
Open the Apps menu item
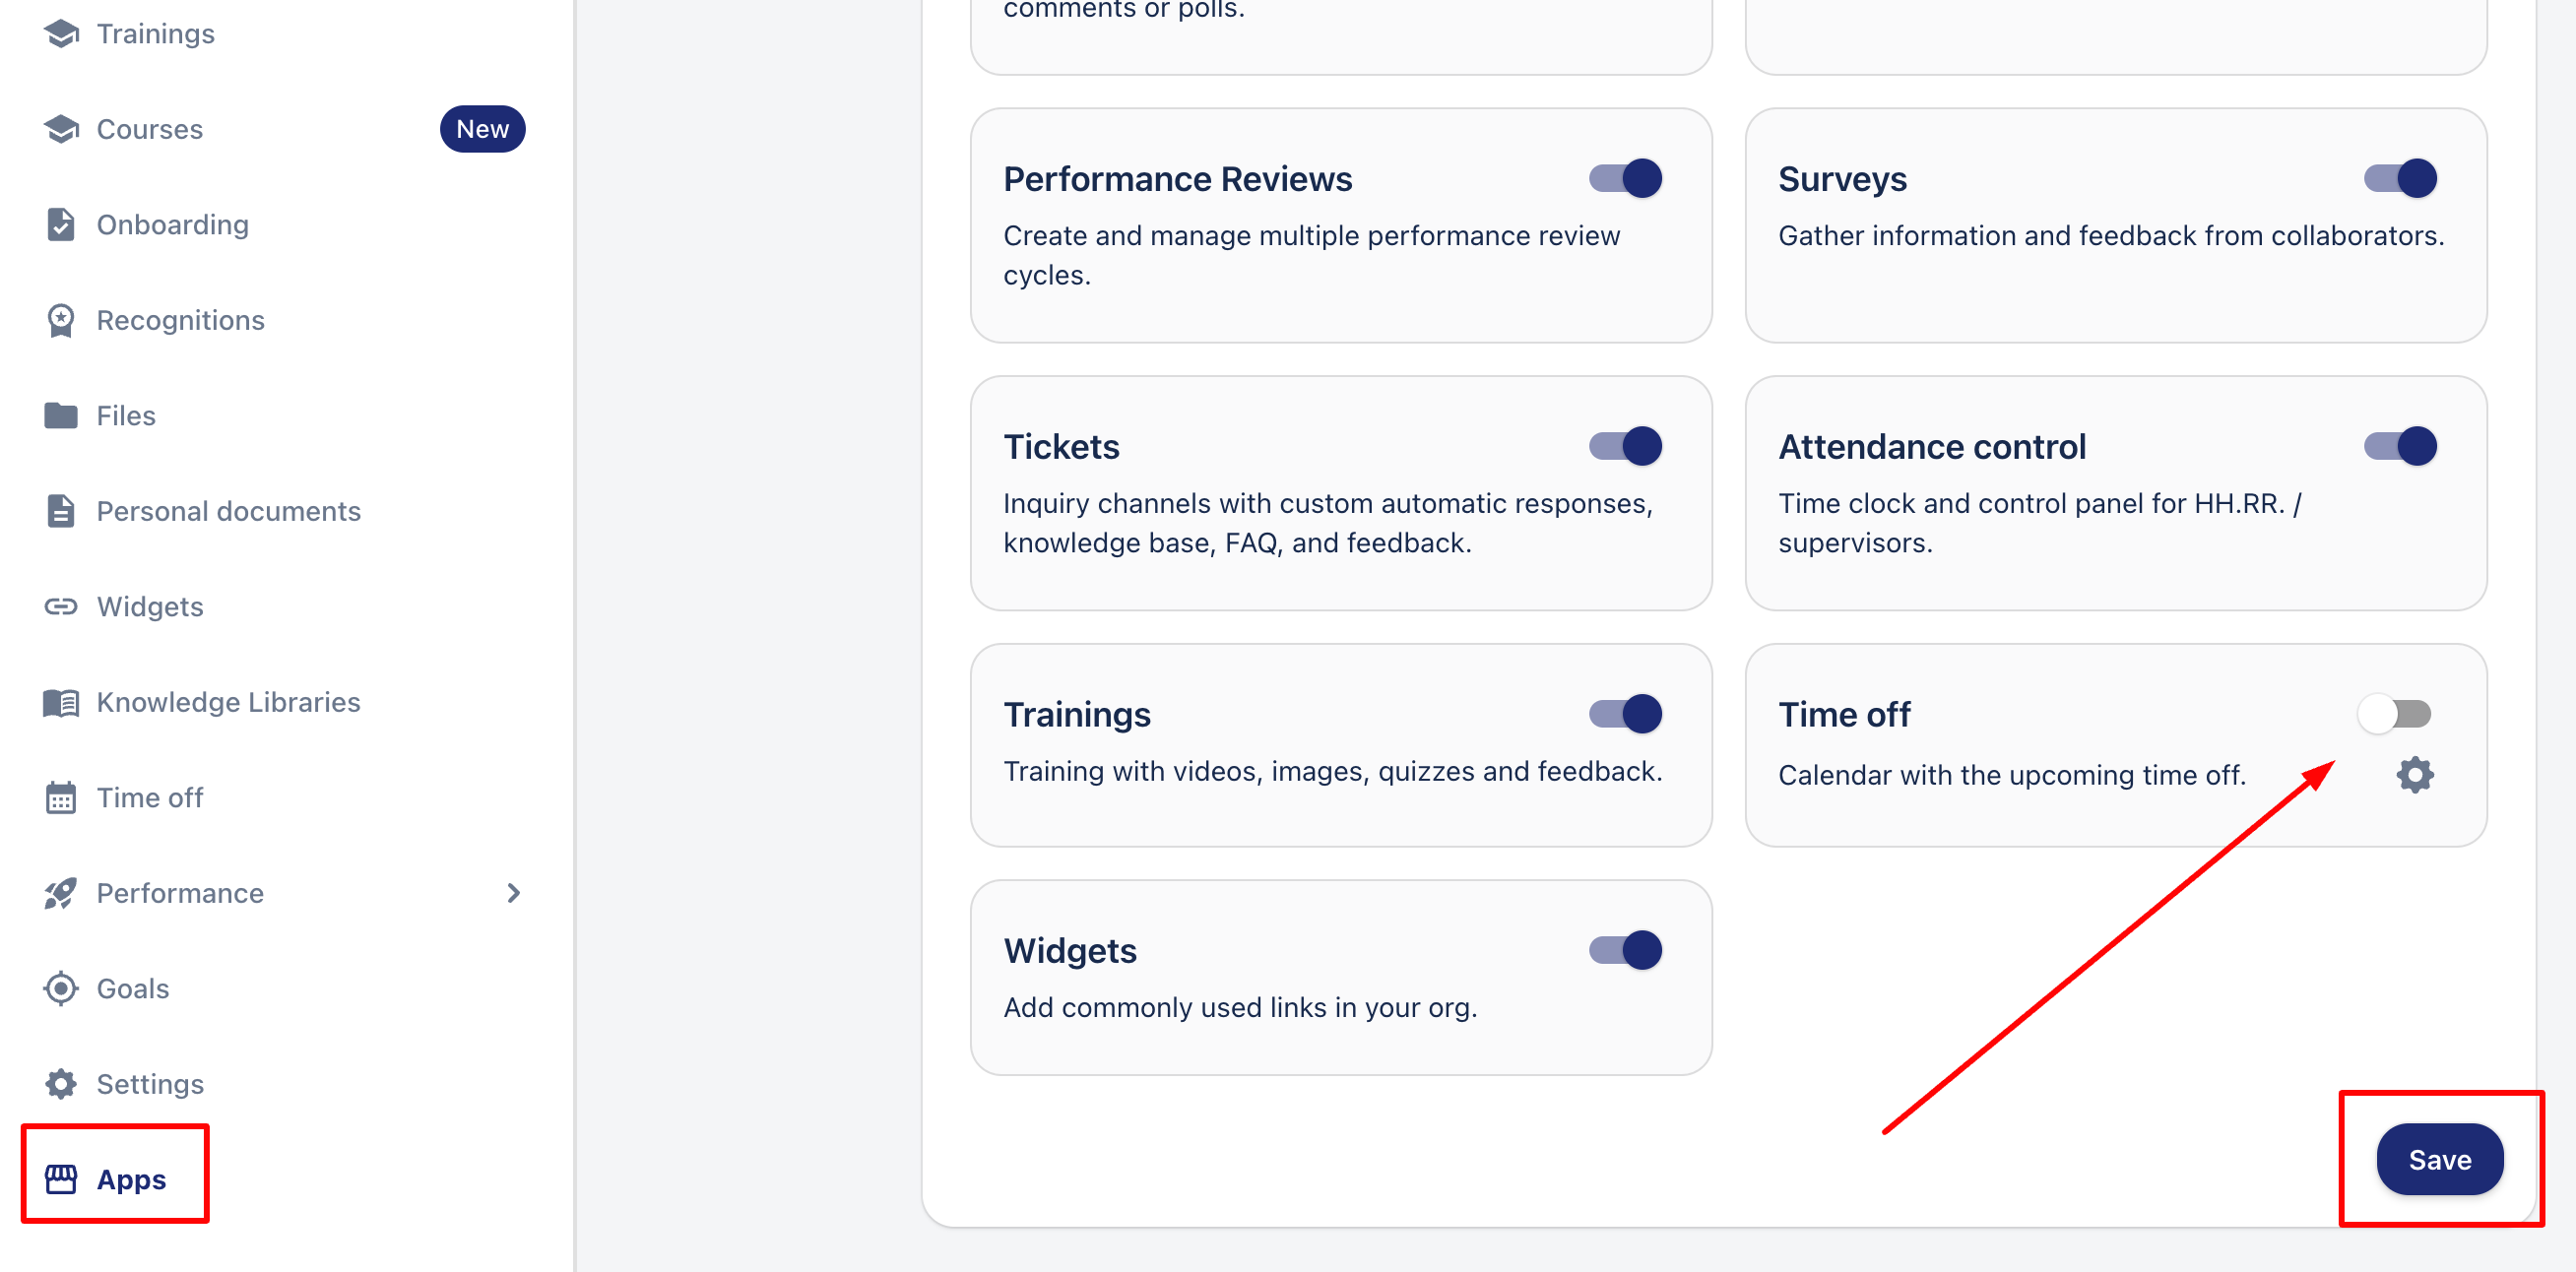pos(130,1179)
